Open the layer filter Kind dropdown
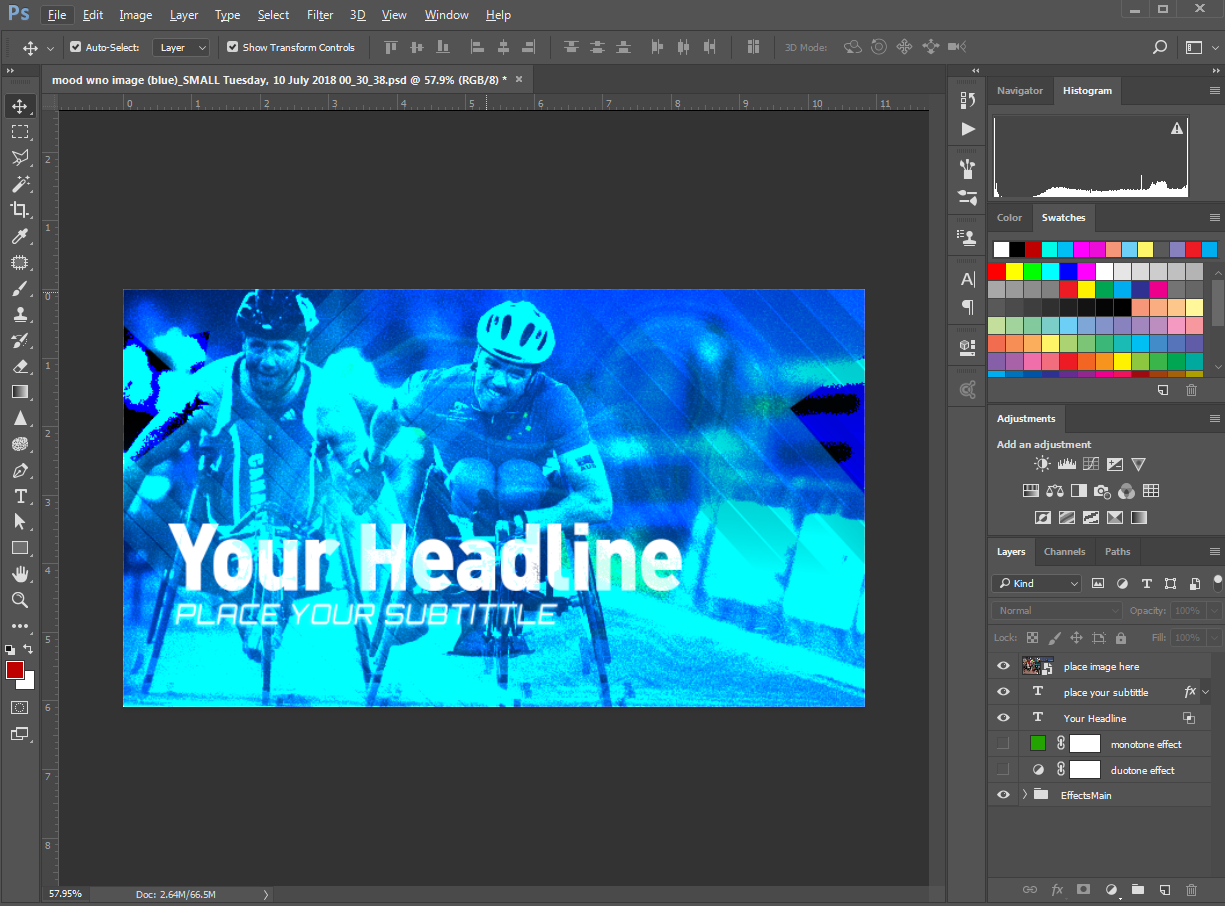1225x906 pixels. point(1037,583)
